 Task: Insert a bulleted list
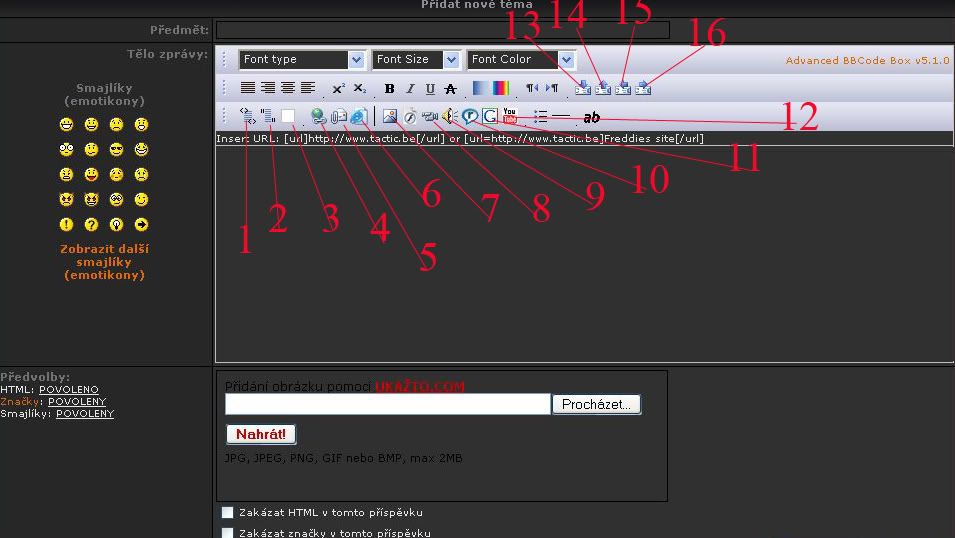tap(540, 116)
